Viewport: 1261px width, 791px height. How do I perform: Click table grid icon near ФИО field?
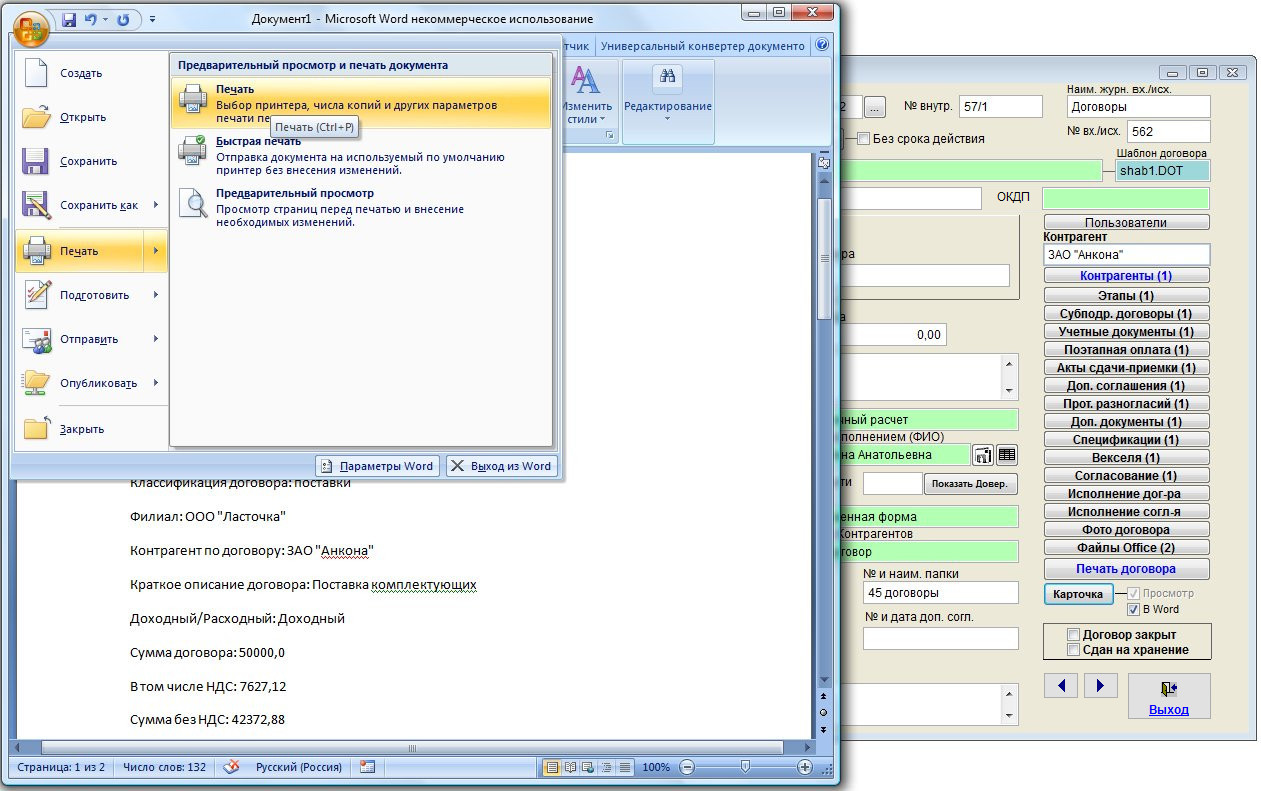(x=1007, y=455)
